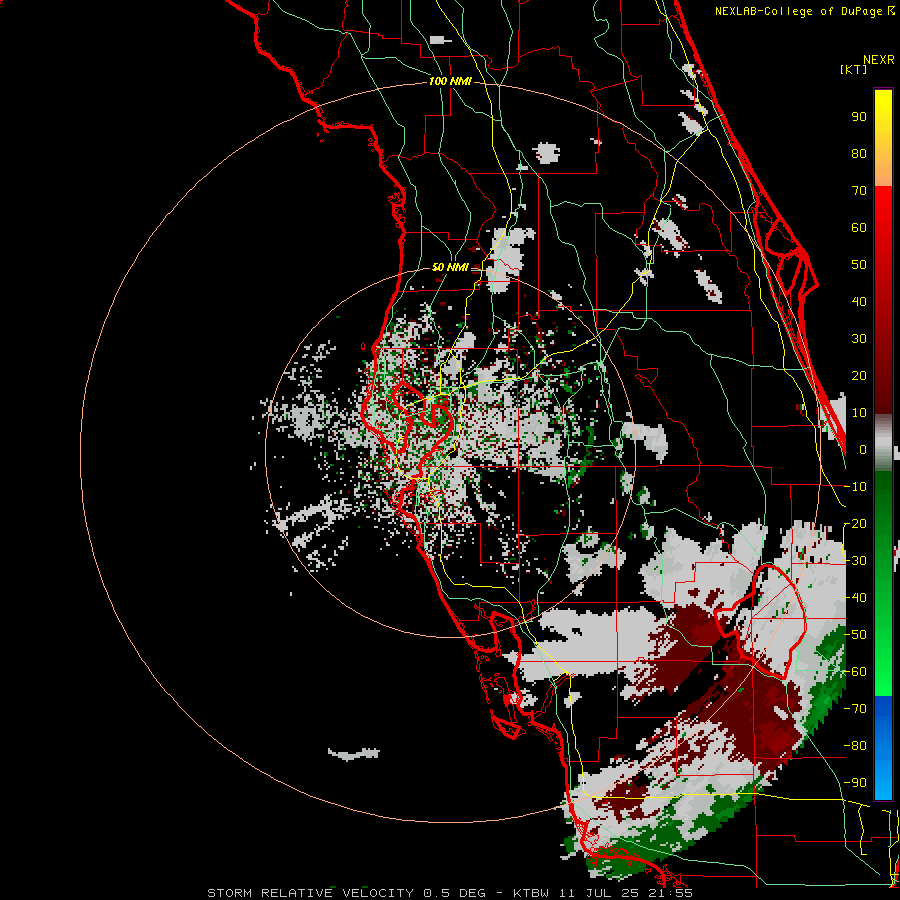The width and height of the screenshot is (900, 900).
Task: Click the 0 knot scale label
Action: [x=863, y=450]
